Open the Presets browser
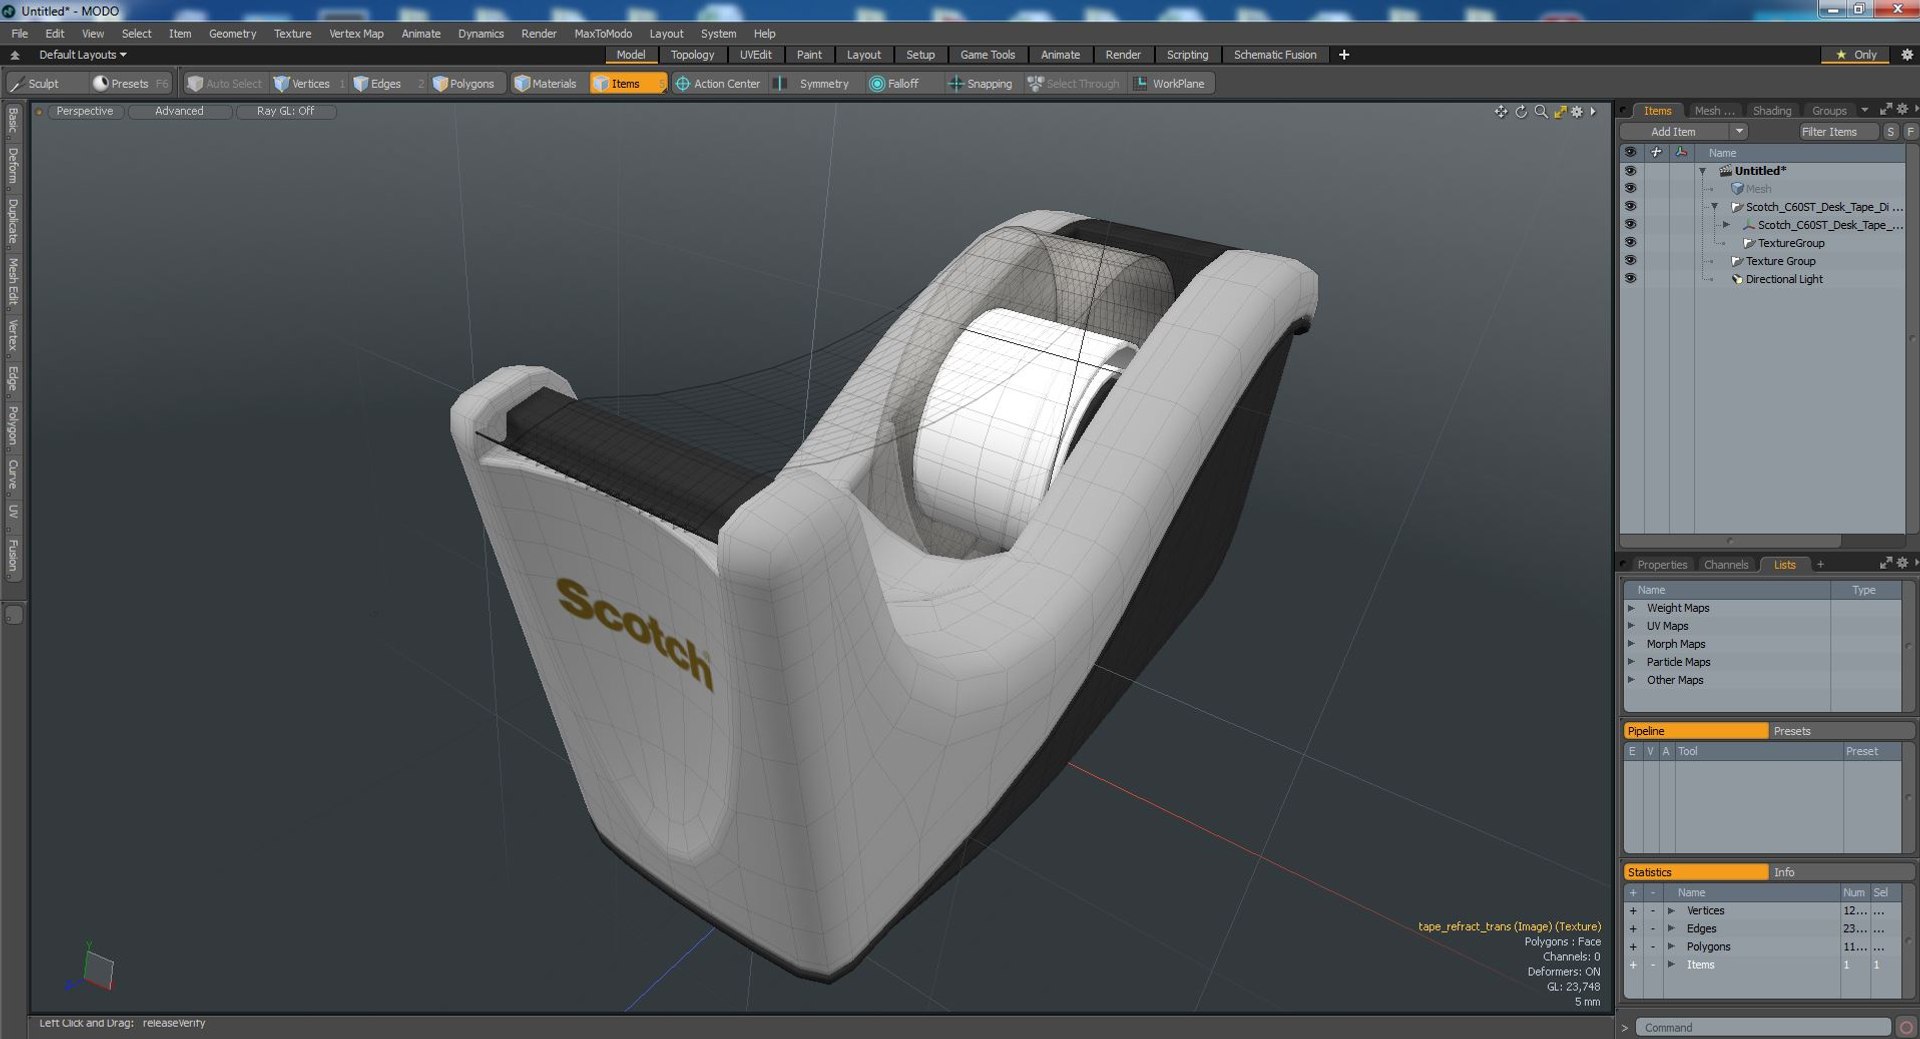 (x=129, y=84)
